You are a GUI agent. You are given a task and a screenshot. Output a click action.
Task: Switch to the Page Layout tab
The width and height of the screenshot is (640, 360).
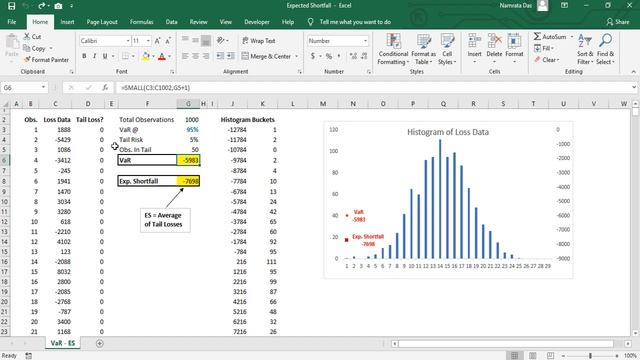[102, 22]
